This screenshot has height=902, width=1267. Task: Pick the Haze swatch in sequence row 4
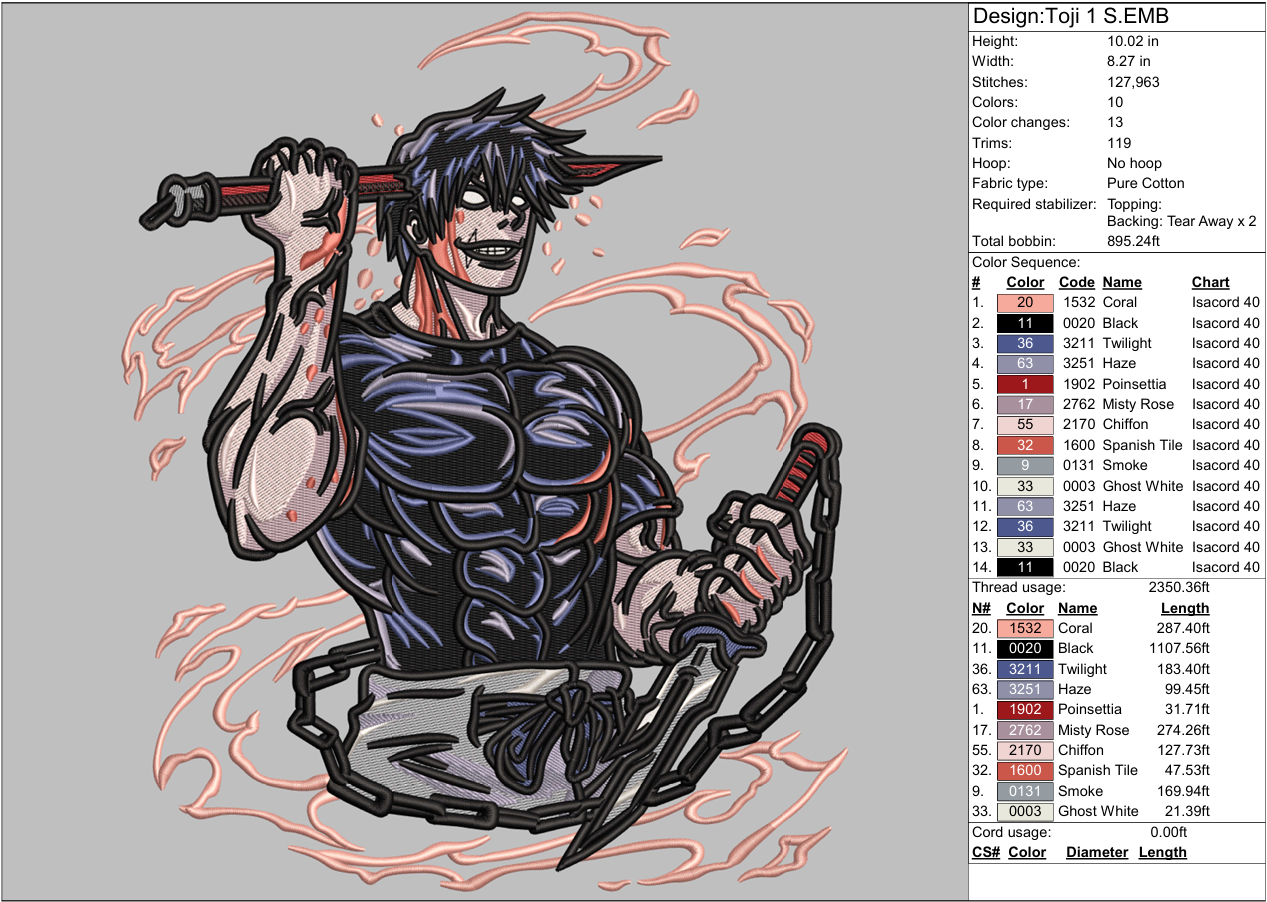coord(1025,363)
